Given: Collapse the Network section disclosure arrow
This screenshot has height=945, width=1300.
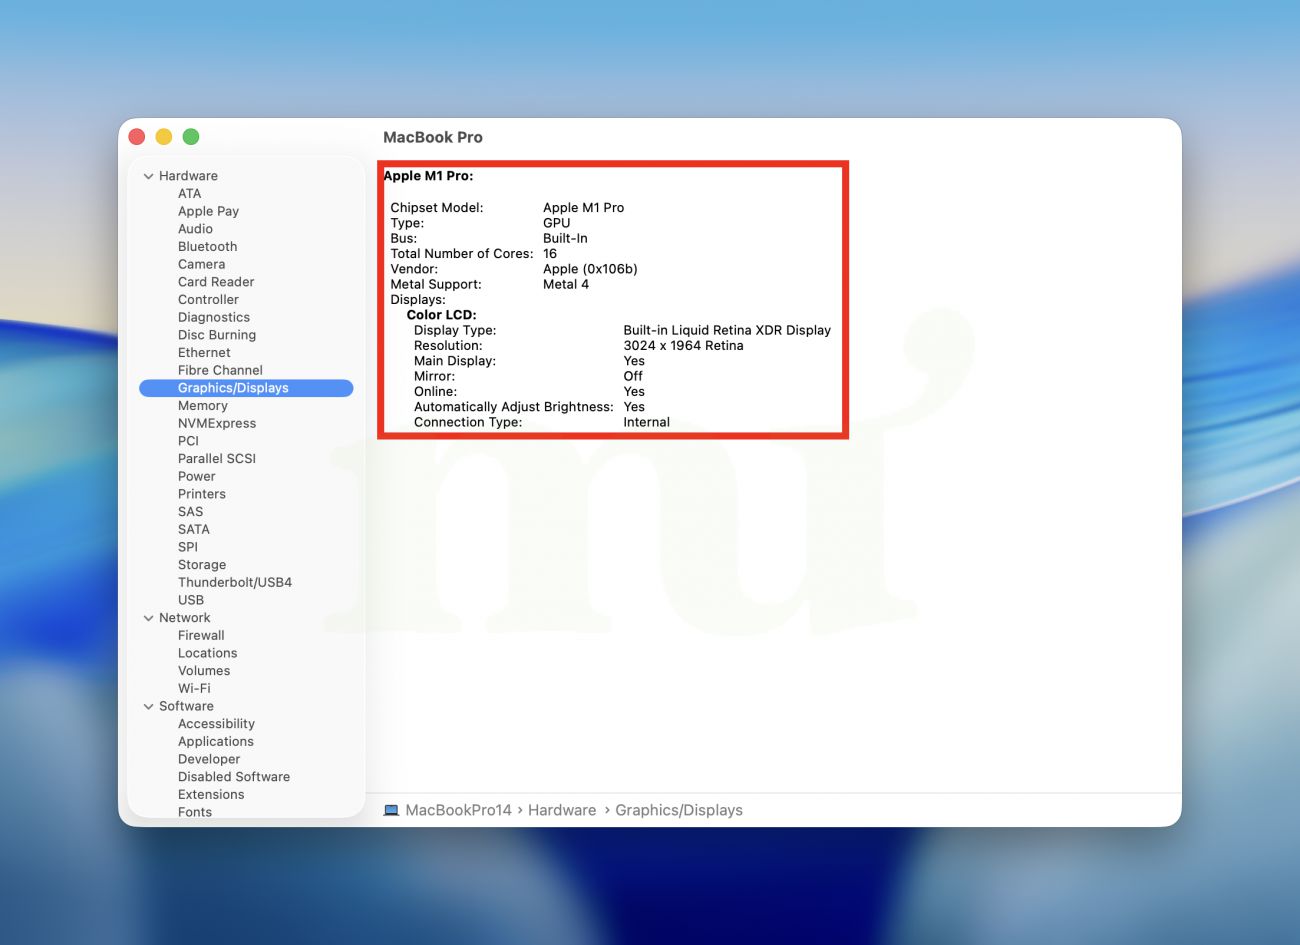Looking at the screenshot, I should (149, 618).
